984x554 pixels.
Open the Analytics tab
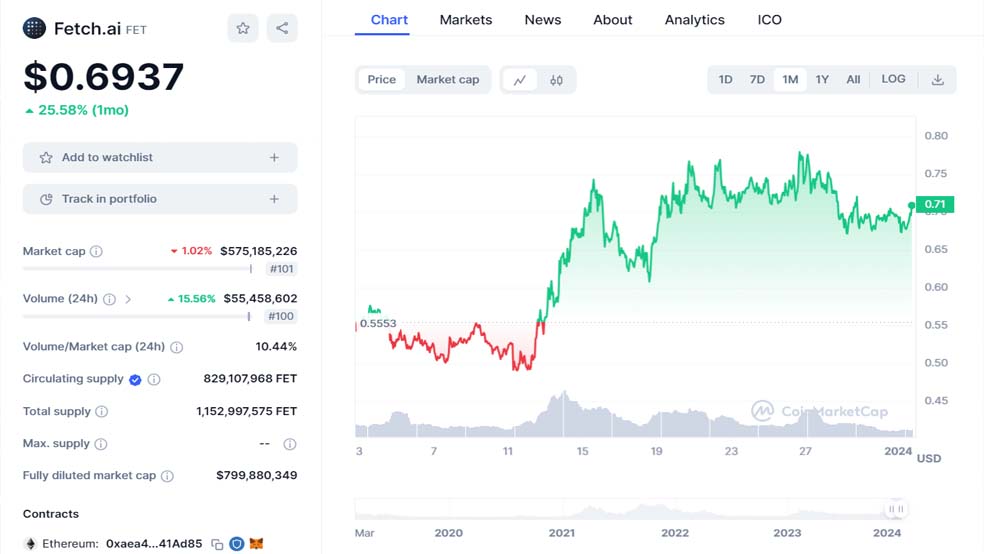(694, 20)
